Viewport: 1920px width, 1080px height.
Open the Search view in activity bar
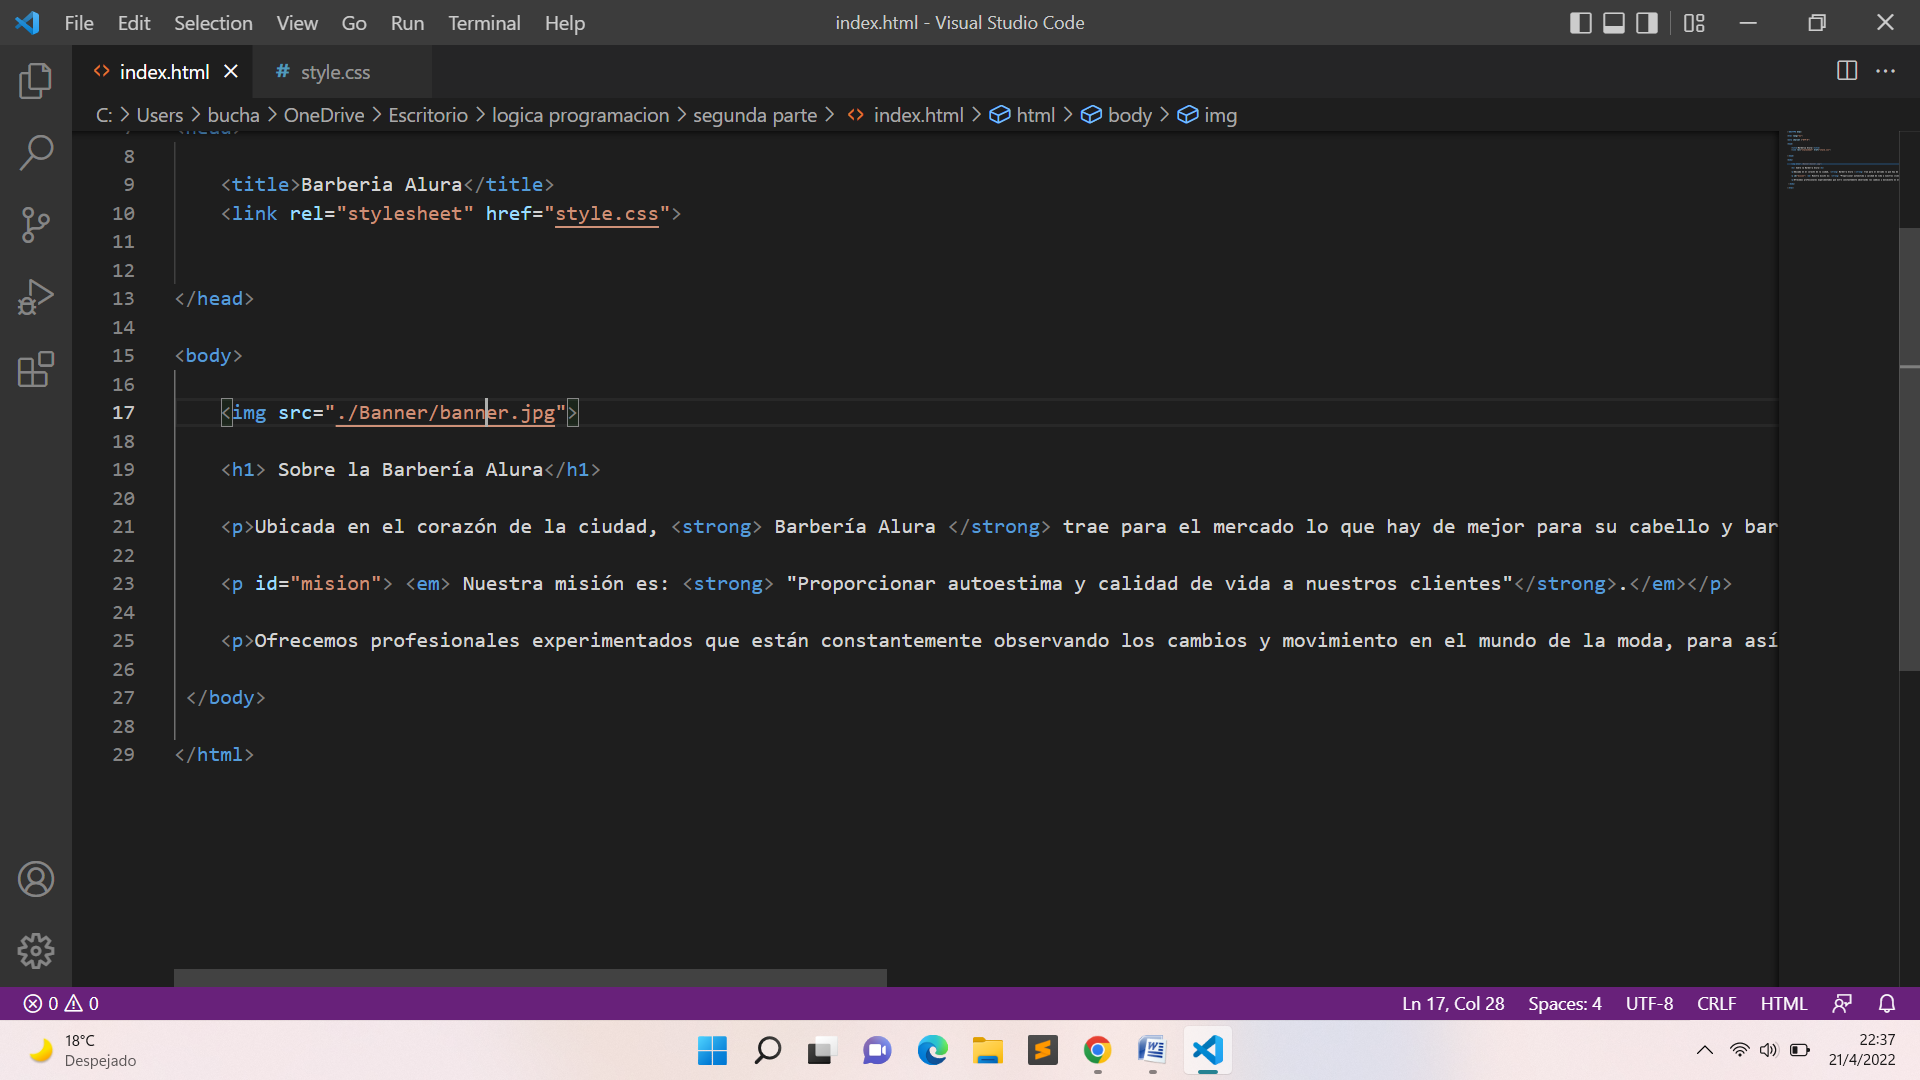[36, 153]
